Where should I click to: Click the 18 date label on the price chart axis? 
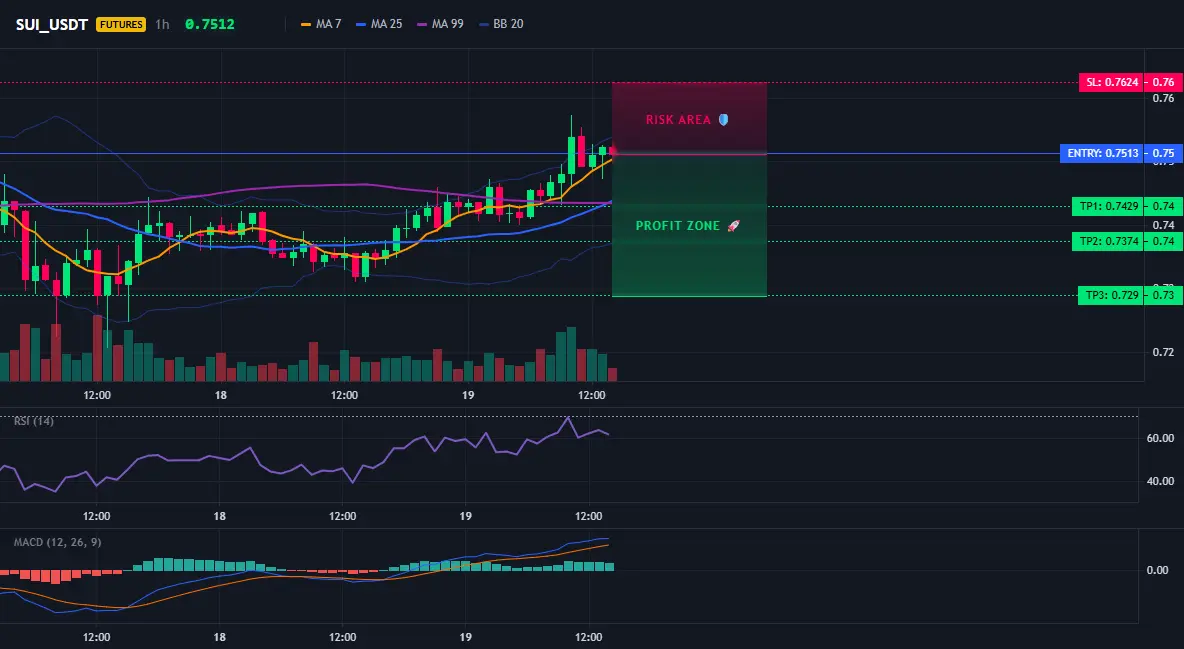pyautogui.click(x=220, y=395)
